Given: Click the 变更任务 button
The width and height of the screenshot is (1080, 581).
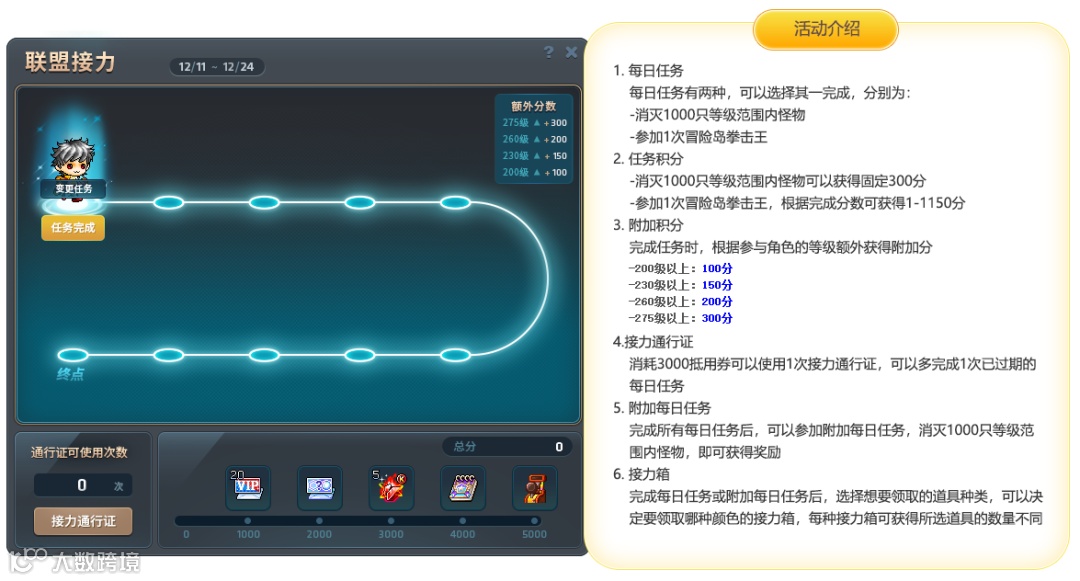Looking at the screenshot, I should point(73,189).
